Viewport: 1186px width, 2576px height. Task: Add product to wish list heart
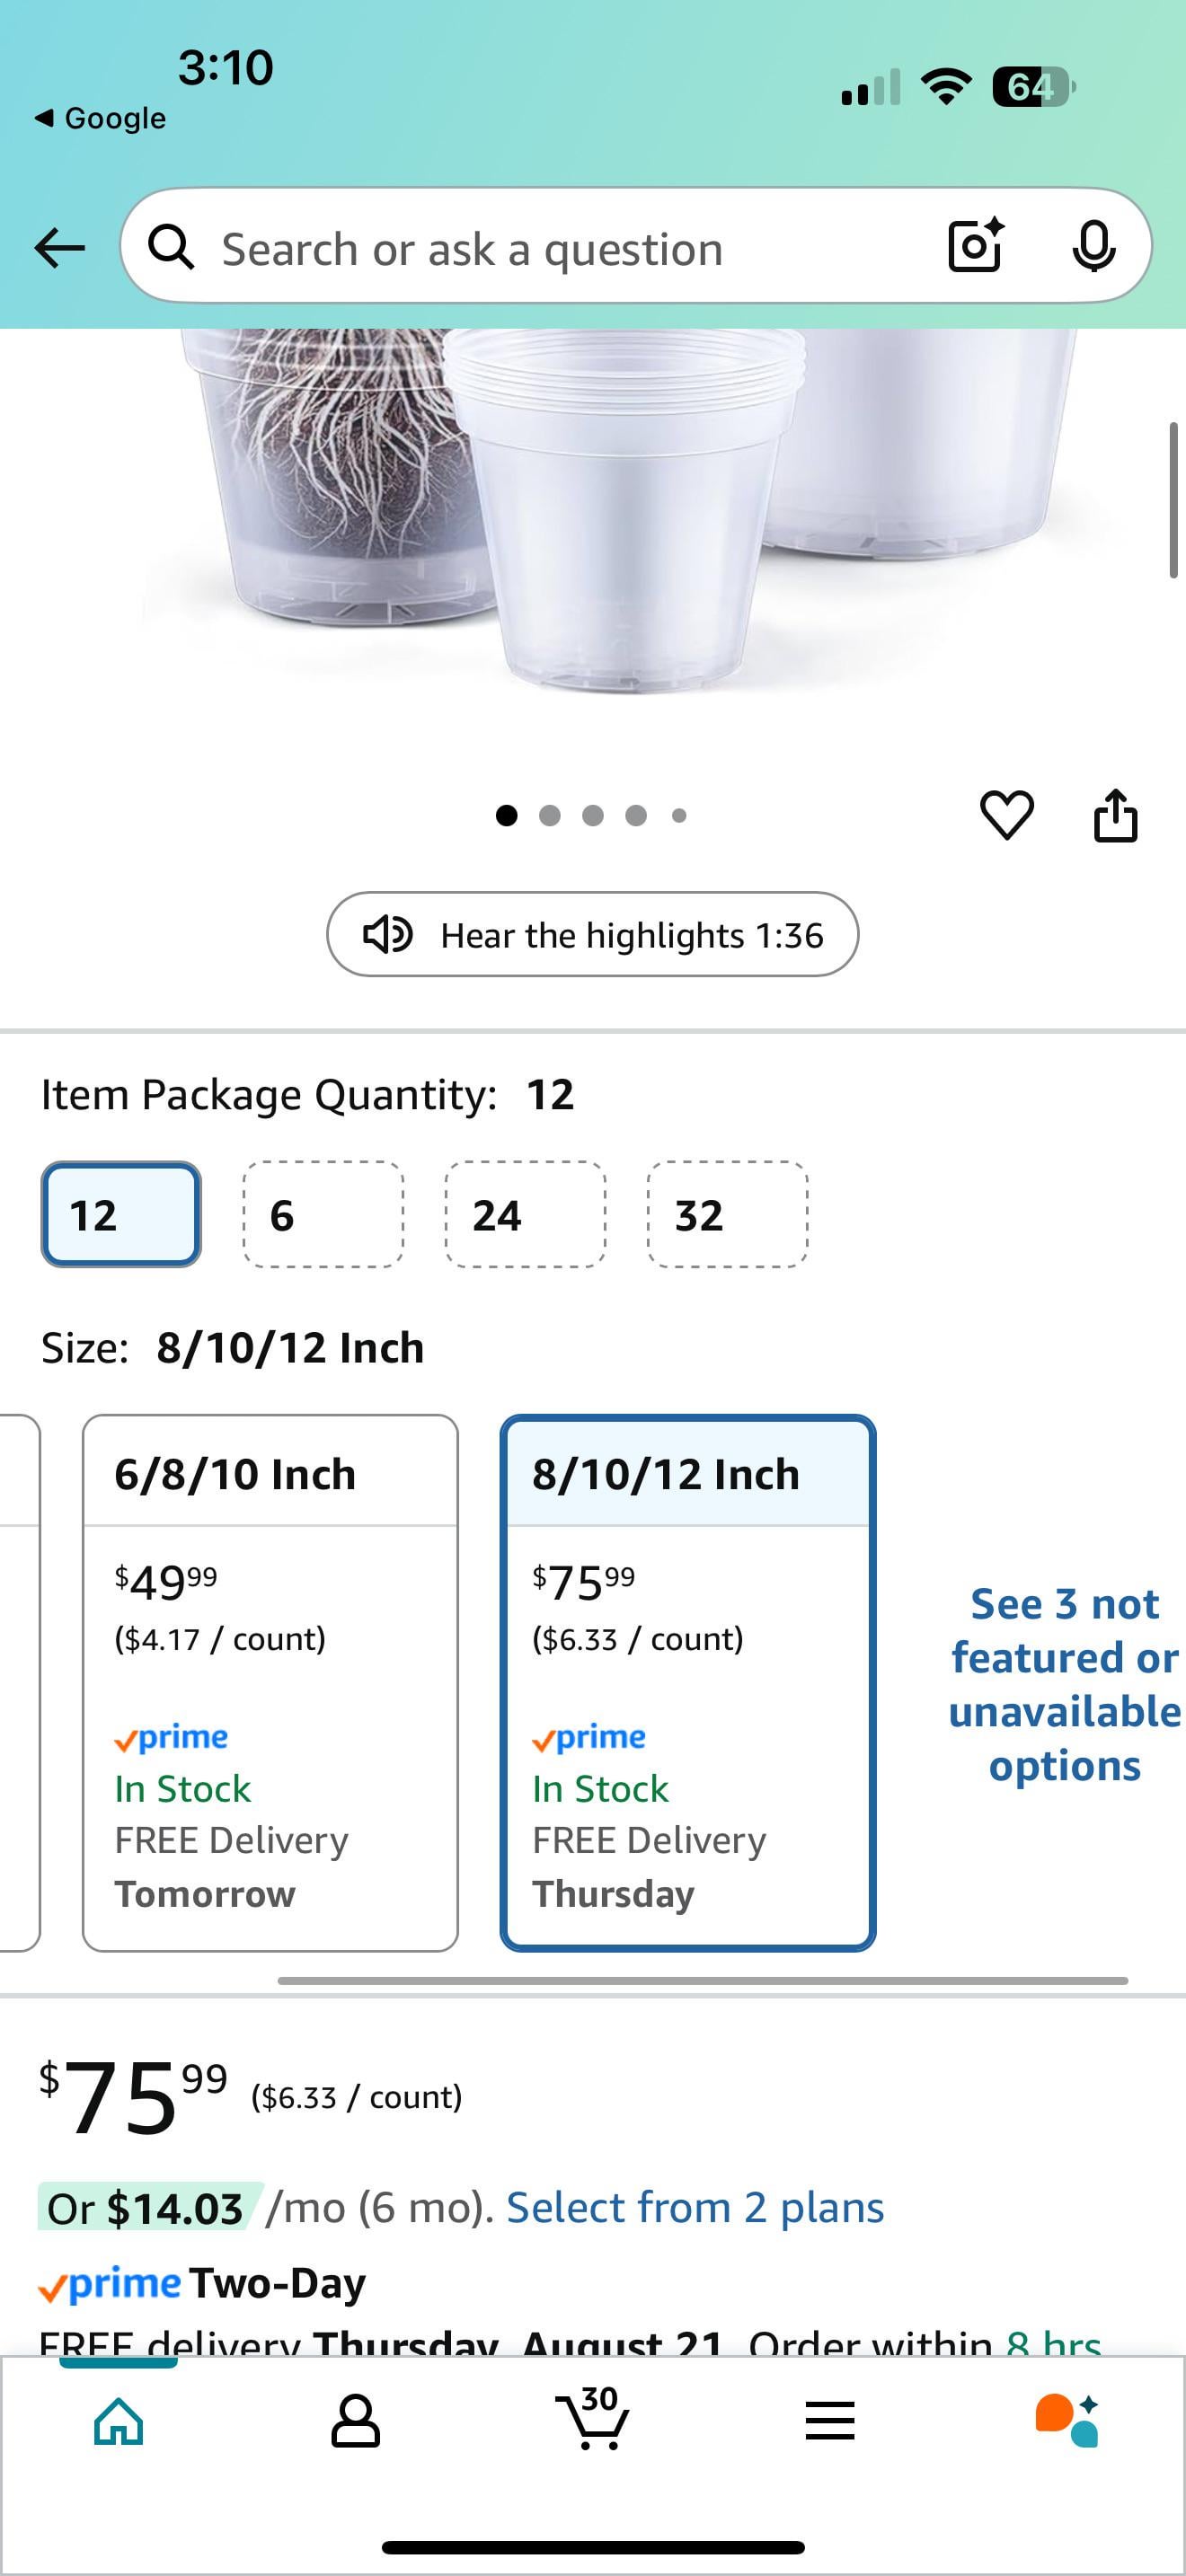(x=1006, y=815)
